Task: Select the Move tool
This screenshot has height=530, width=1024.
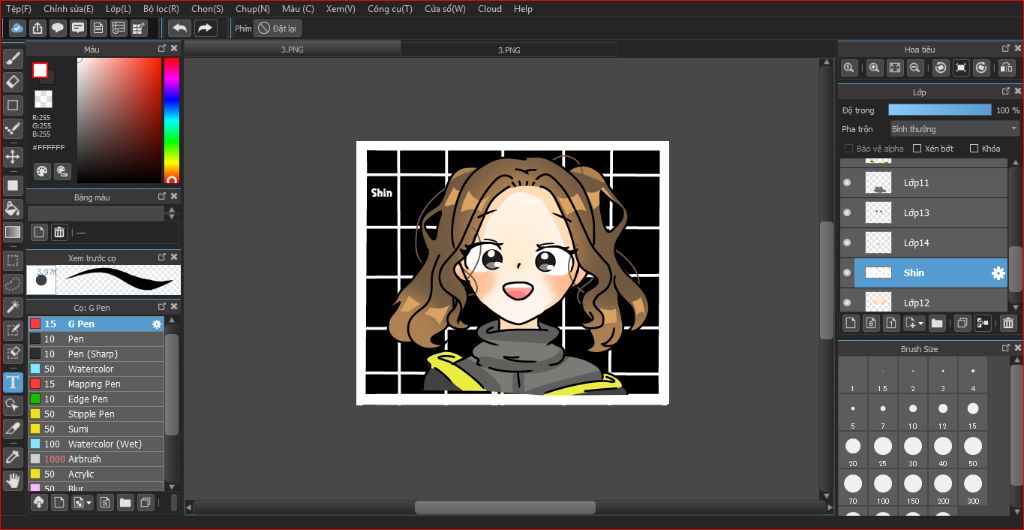Action: click(x=12, y=157)
